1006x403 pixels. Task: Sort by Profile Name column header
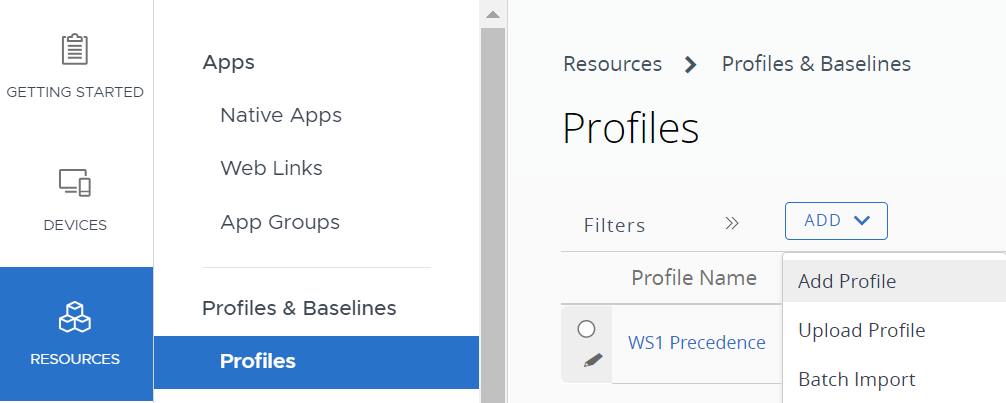tap(693, 278)
